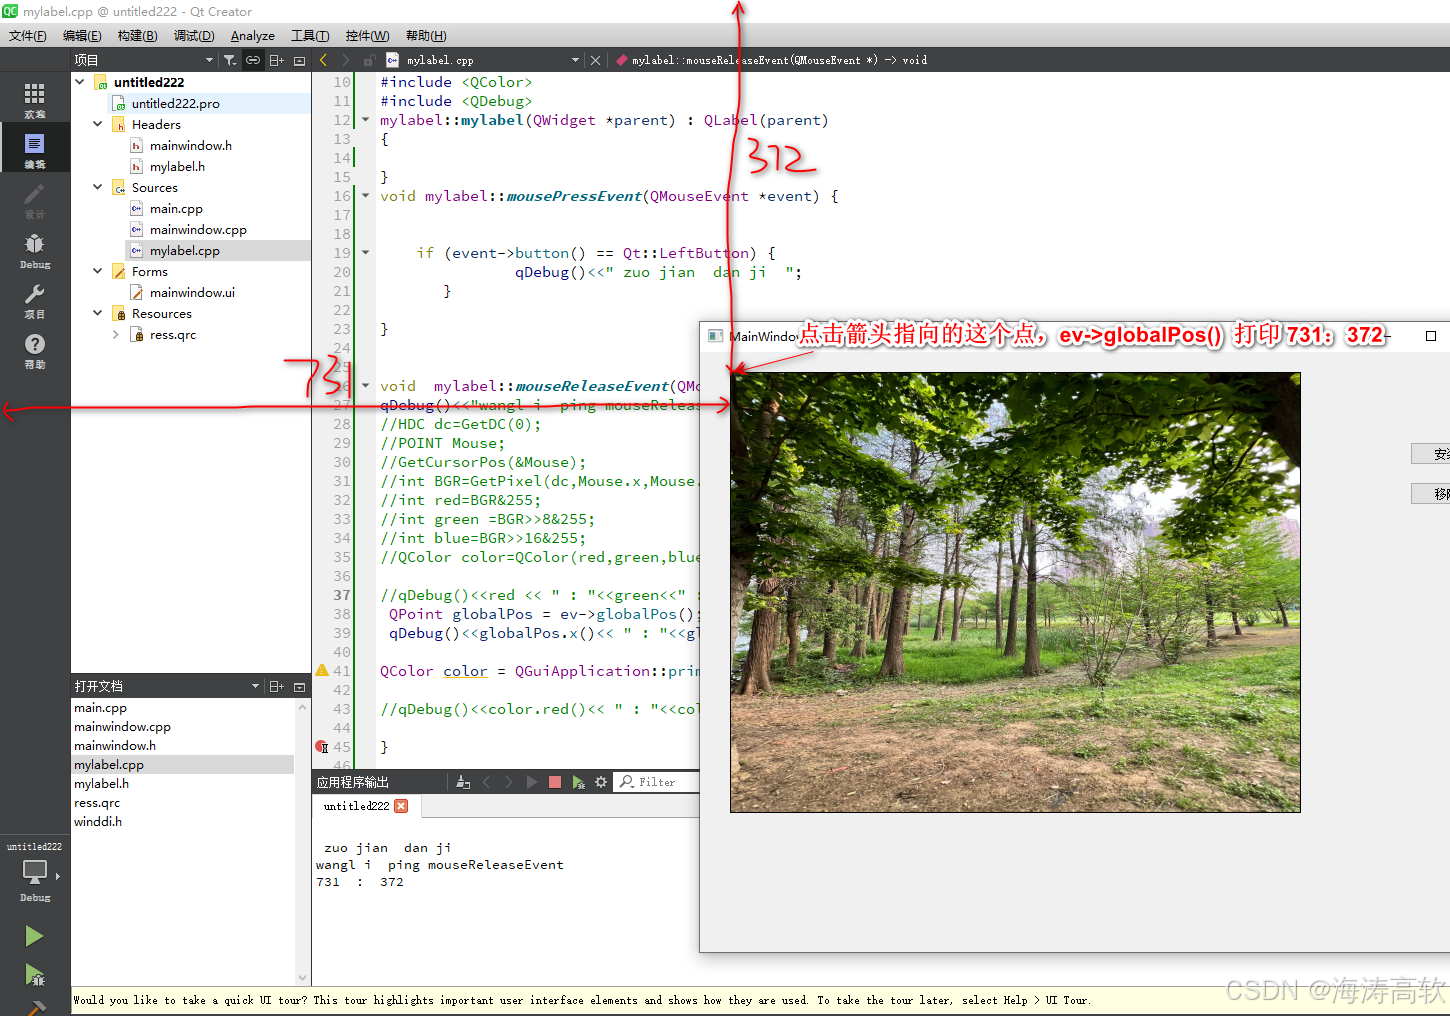Close the untitled222 output tab

(x=401, y=806)
